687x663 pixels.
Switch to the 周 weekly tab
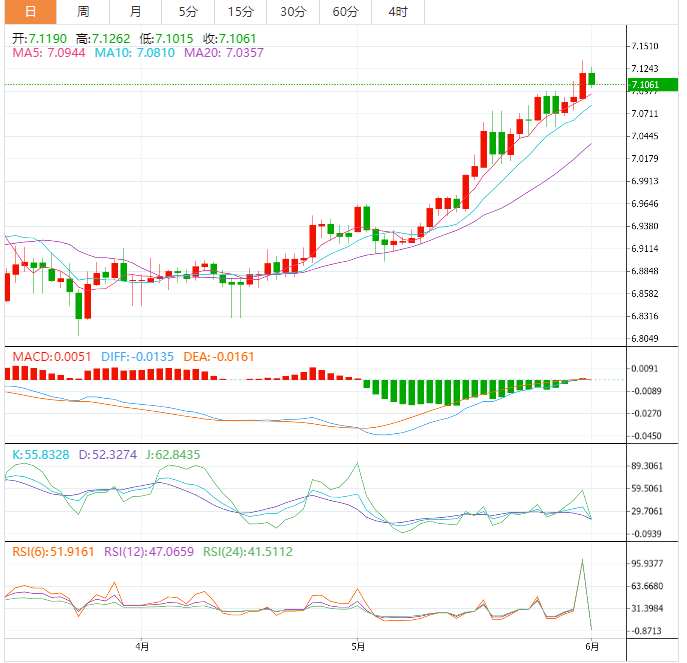(83, 12)
